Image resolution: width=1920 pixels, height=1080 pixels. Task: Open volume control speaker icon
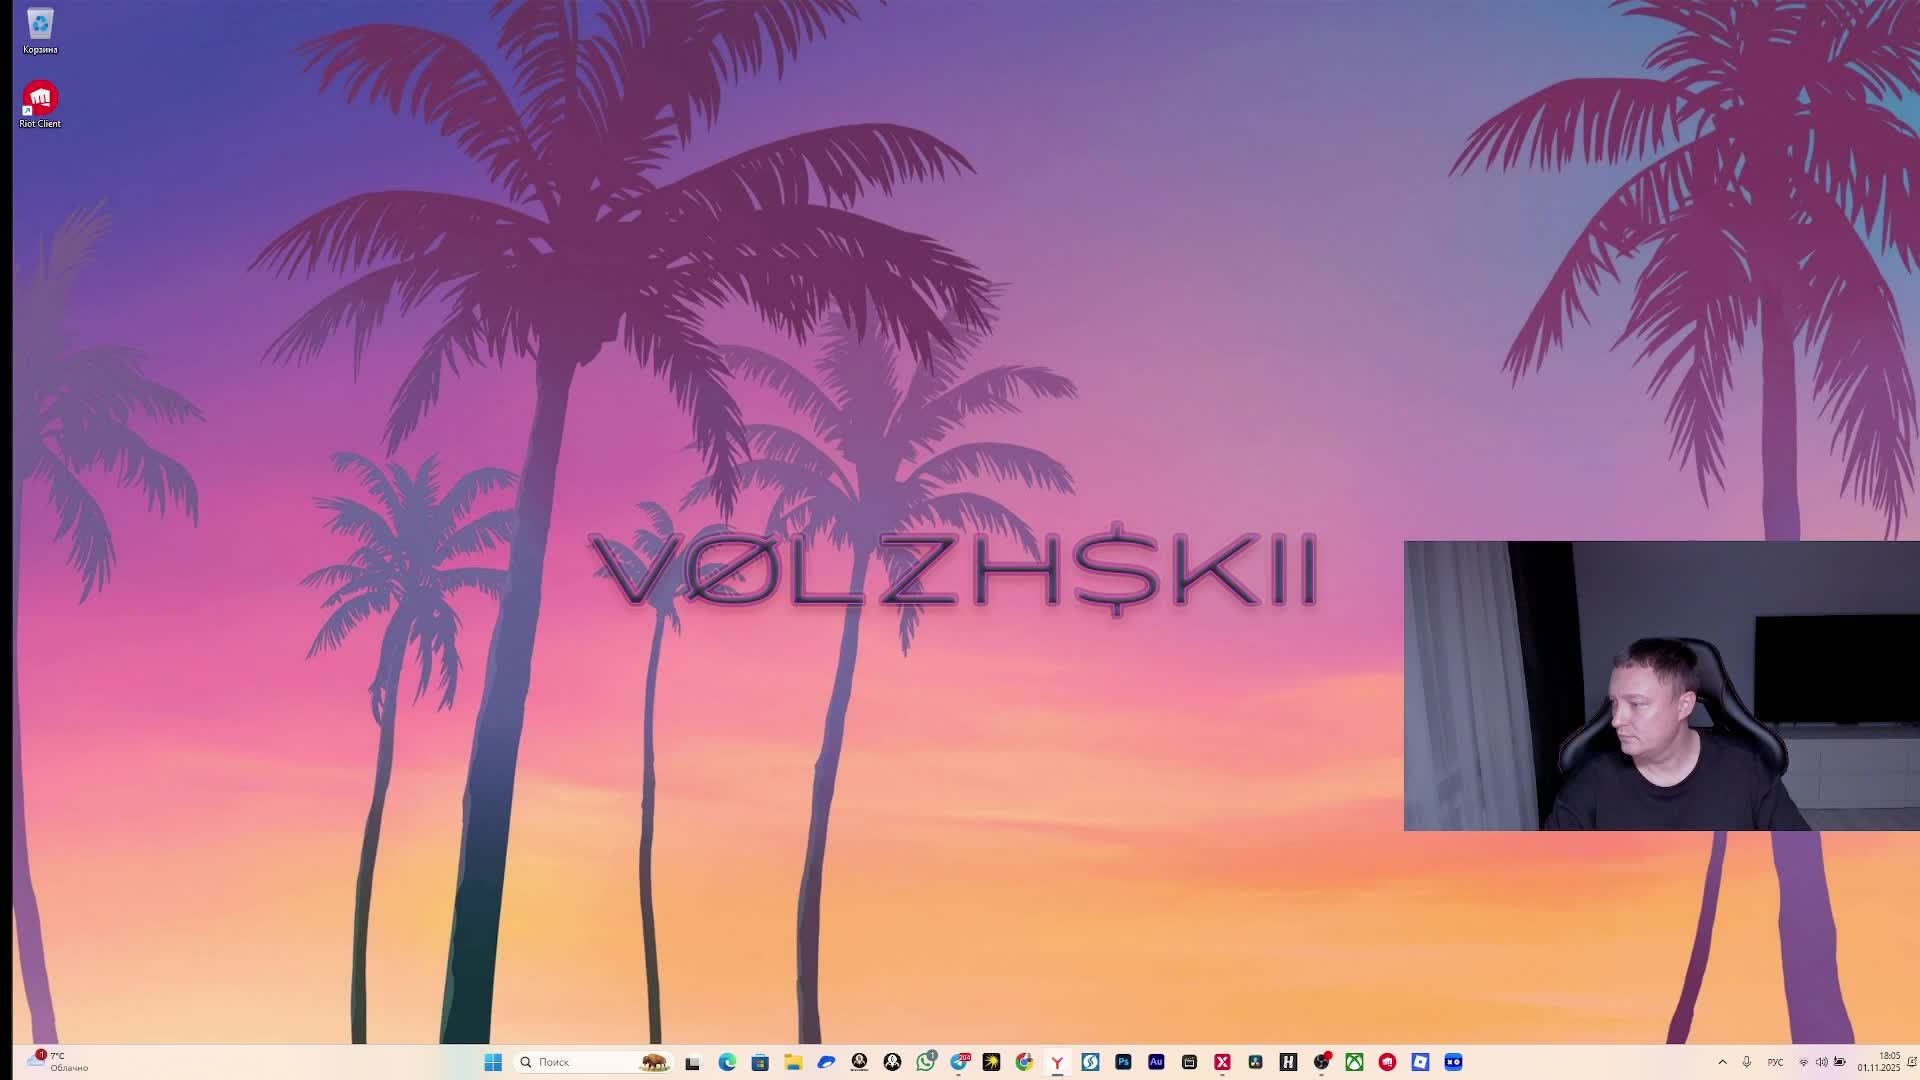pos(1821,1062)
